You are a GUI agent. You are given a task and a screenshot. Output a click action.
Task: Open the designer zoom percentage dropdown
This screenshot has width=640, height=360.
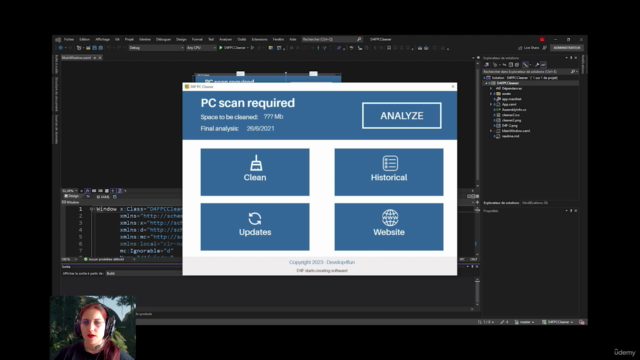pyautogui.click(x=69, y=191)
